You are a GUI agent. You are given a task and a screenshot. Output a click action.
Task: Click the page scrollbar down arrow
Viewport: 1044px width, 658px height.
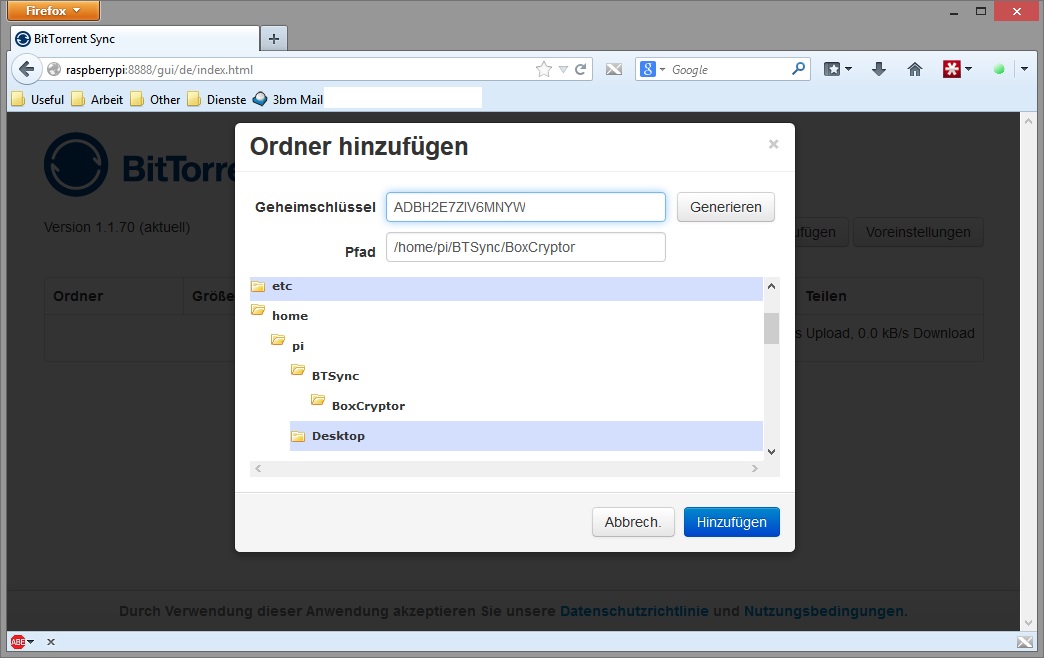pos(1028,623)
